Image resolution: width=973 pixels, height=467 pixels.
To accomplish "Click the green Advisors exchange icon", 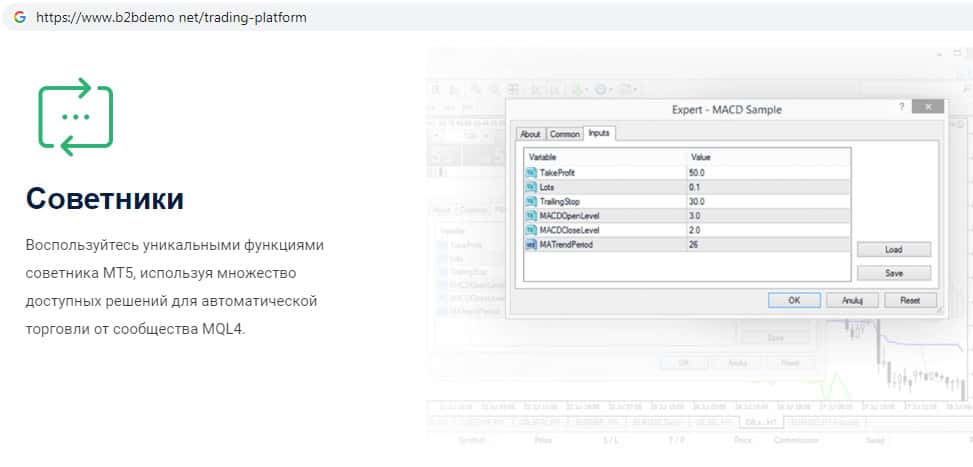I will [75, 117].
